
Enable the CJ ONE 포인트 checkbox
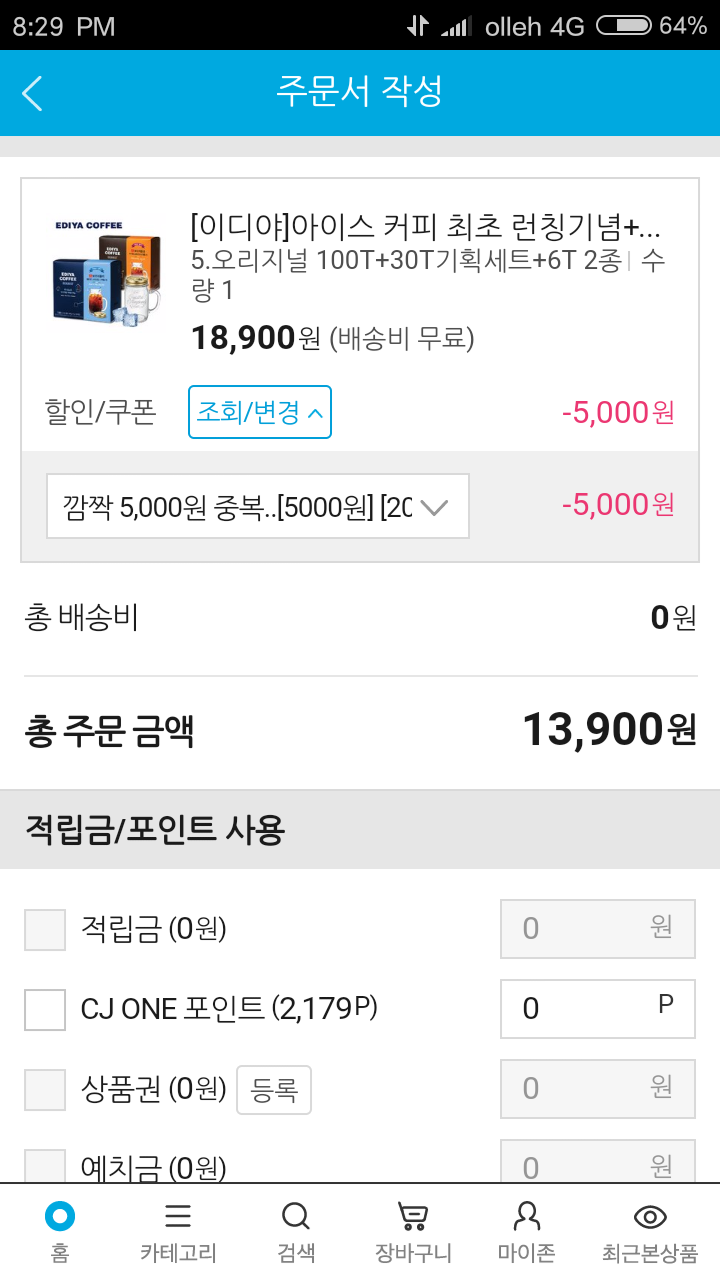tap(45, 1009)
